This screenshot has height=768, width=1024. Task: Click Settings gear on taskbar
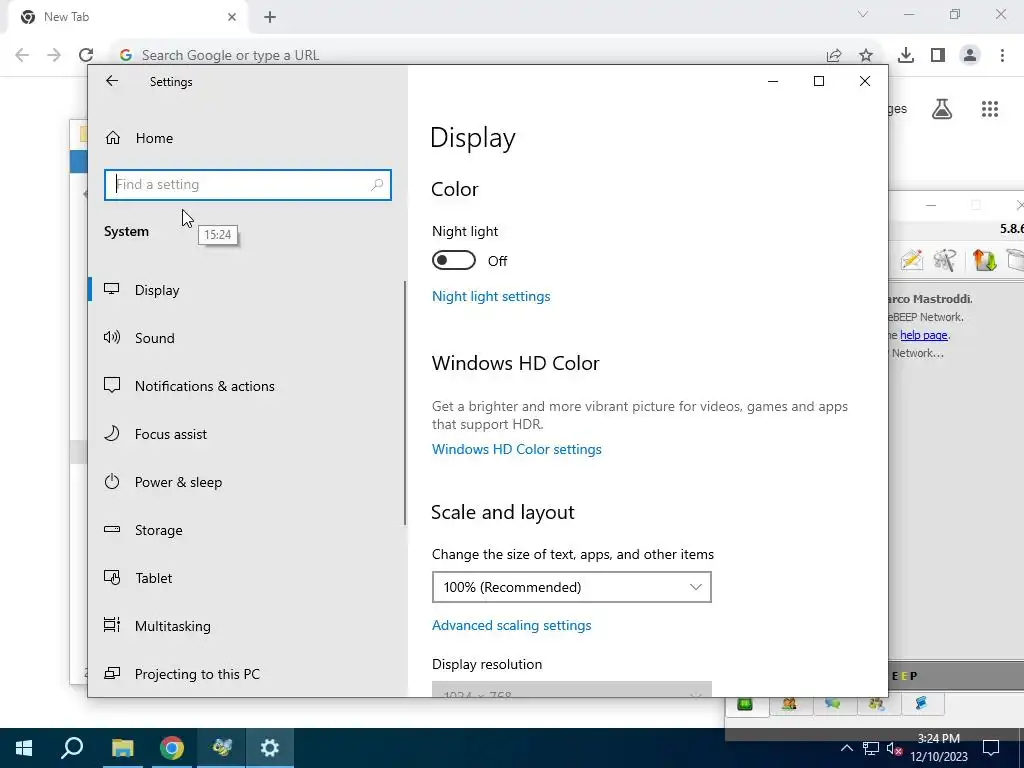270,748
